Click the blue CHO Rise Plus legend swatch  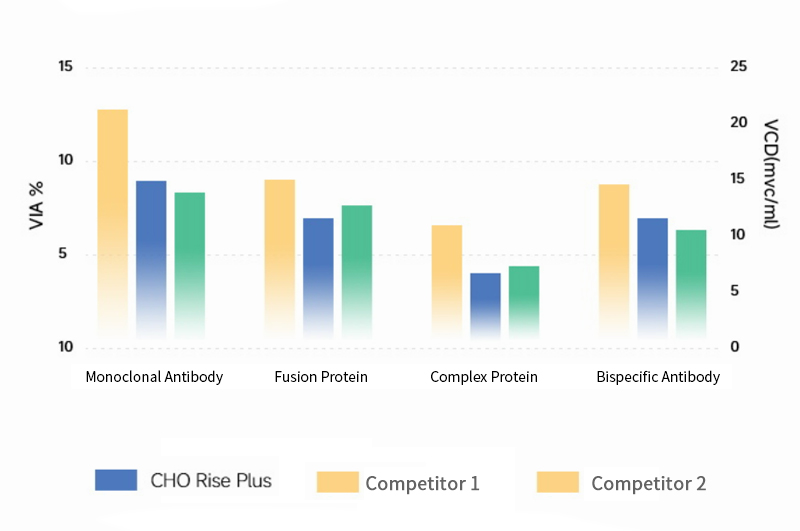click(x=115, y=480)
